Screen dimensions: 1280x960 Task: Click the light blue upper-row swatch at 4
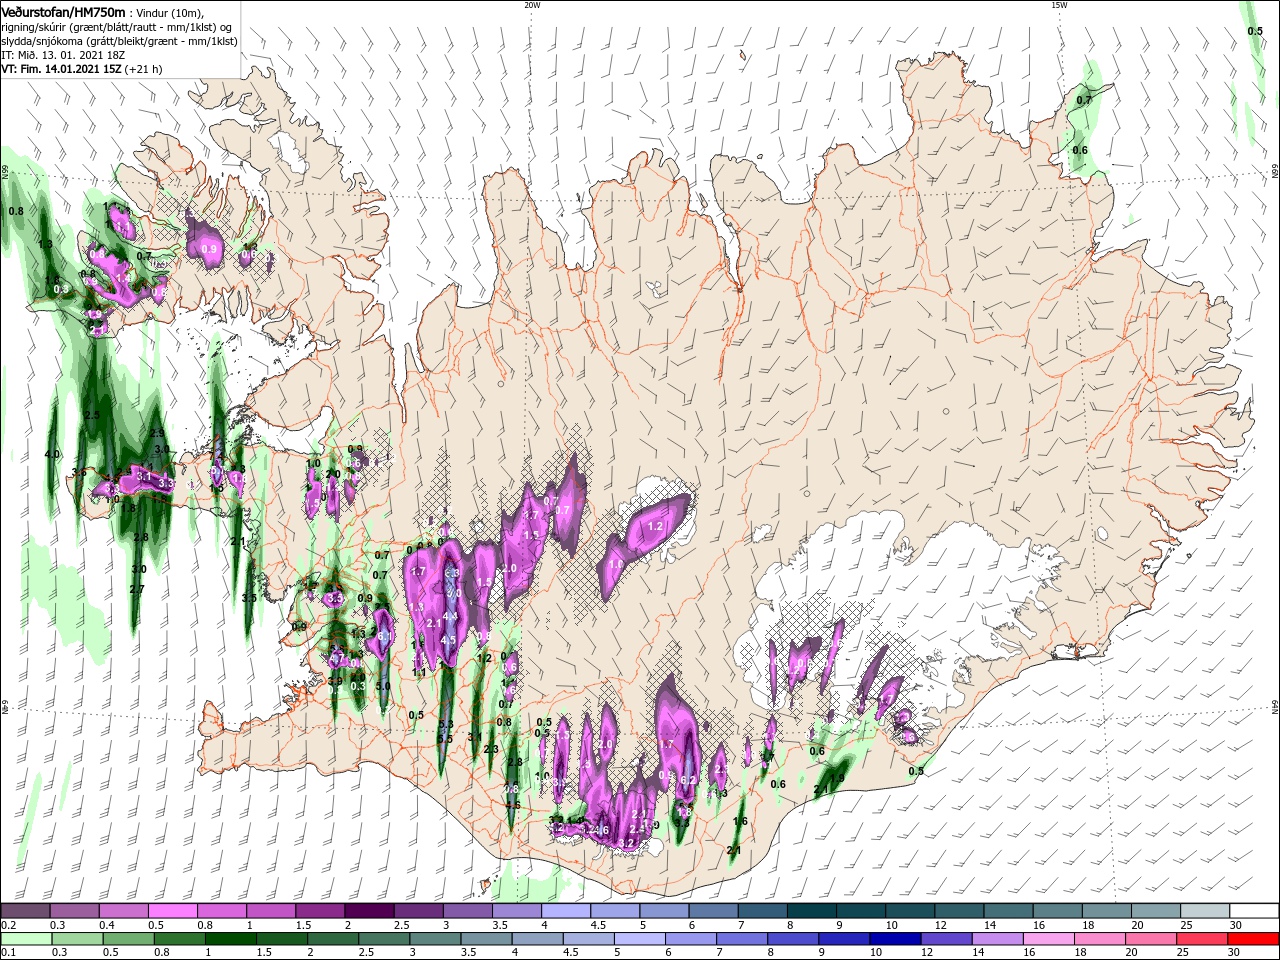click(x=566, y=911)
